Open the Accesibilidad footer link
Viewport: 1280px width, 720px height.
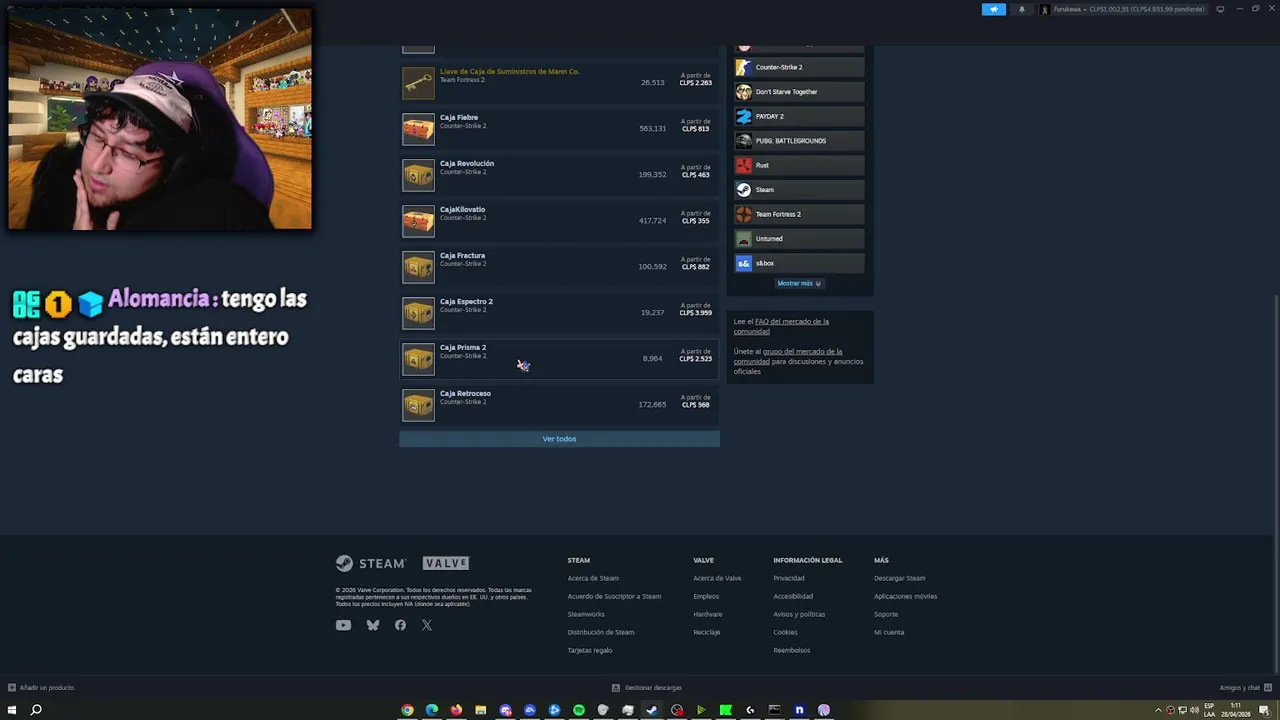(x=793, y=596)
